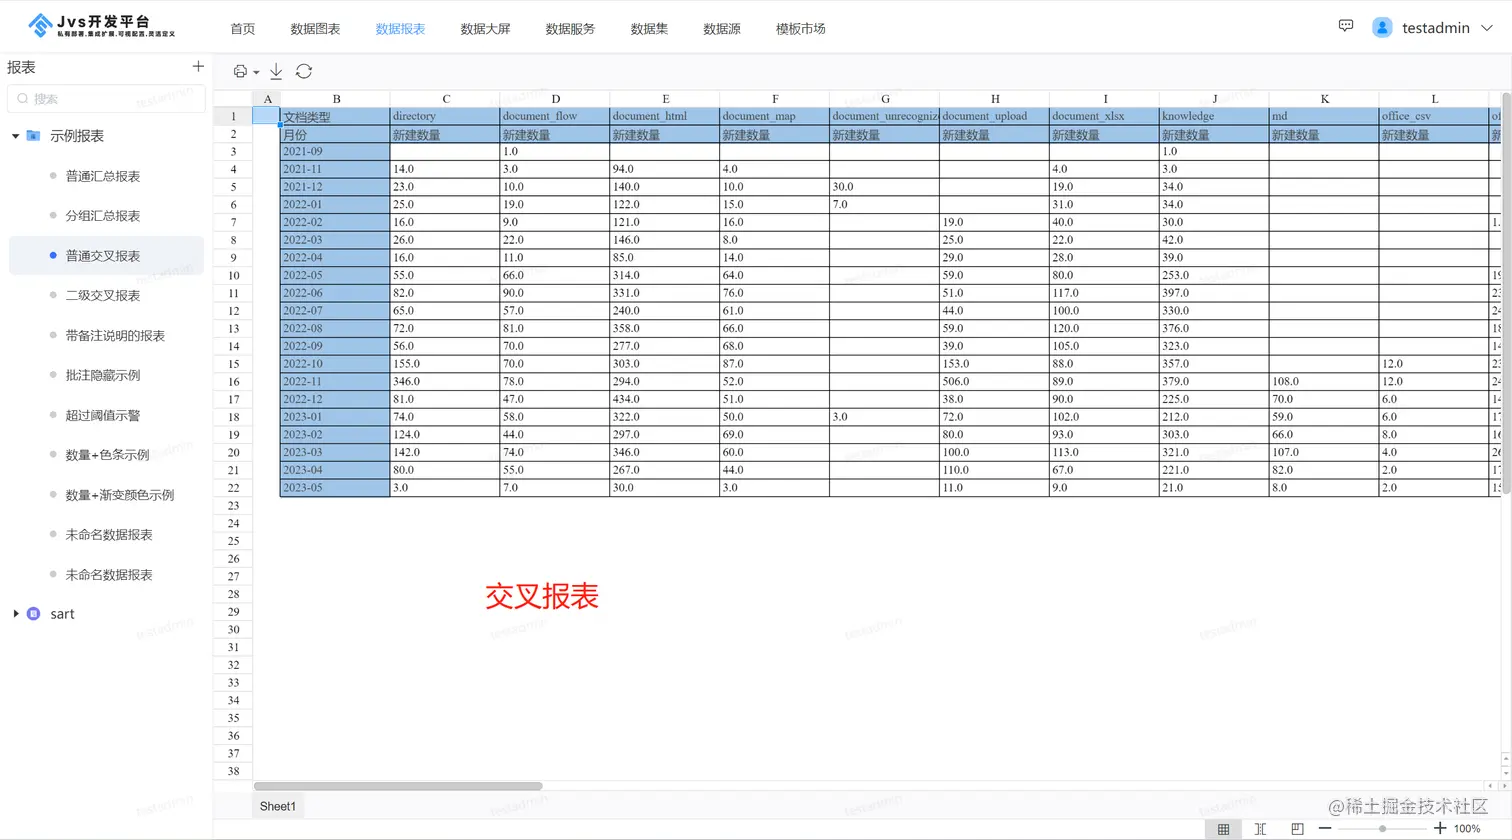1512x840 pixels.
Task: Select column A header
Action: pos(267,99)
